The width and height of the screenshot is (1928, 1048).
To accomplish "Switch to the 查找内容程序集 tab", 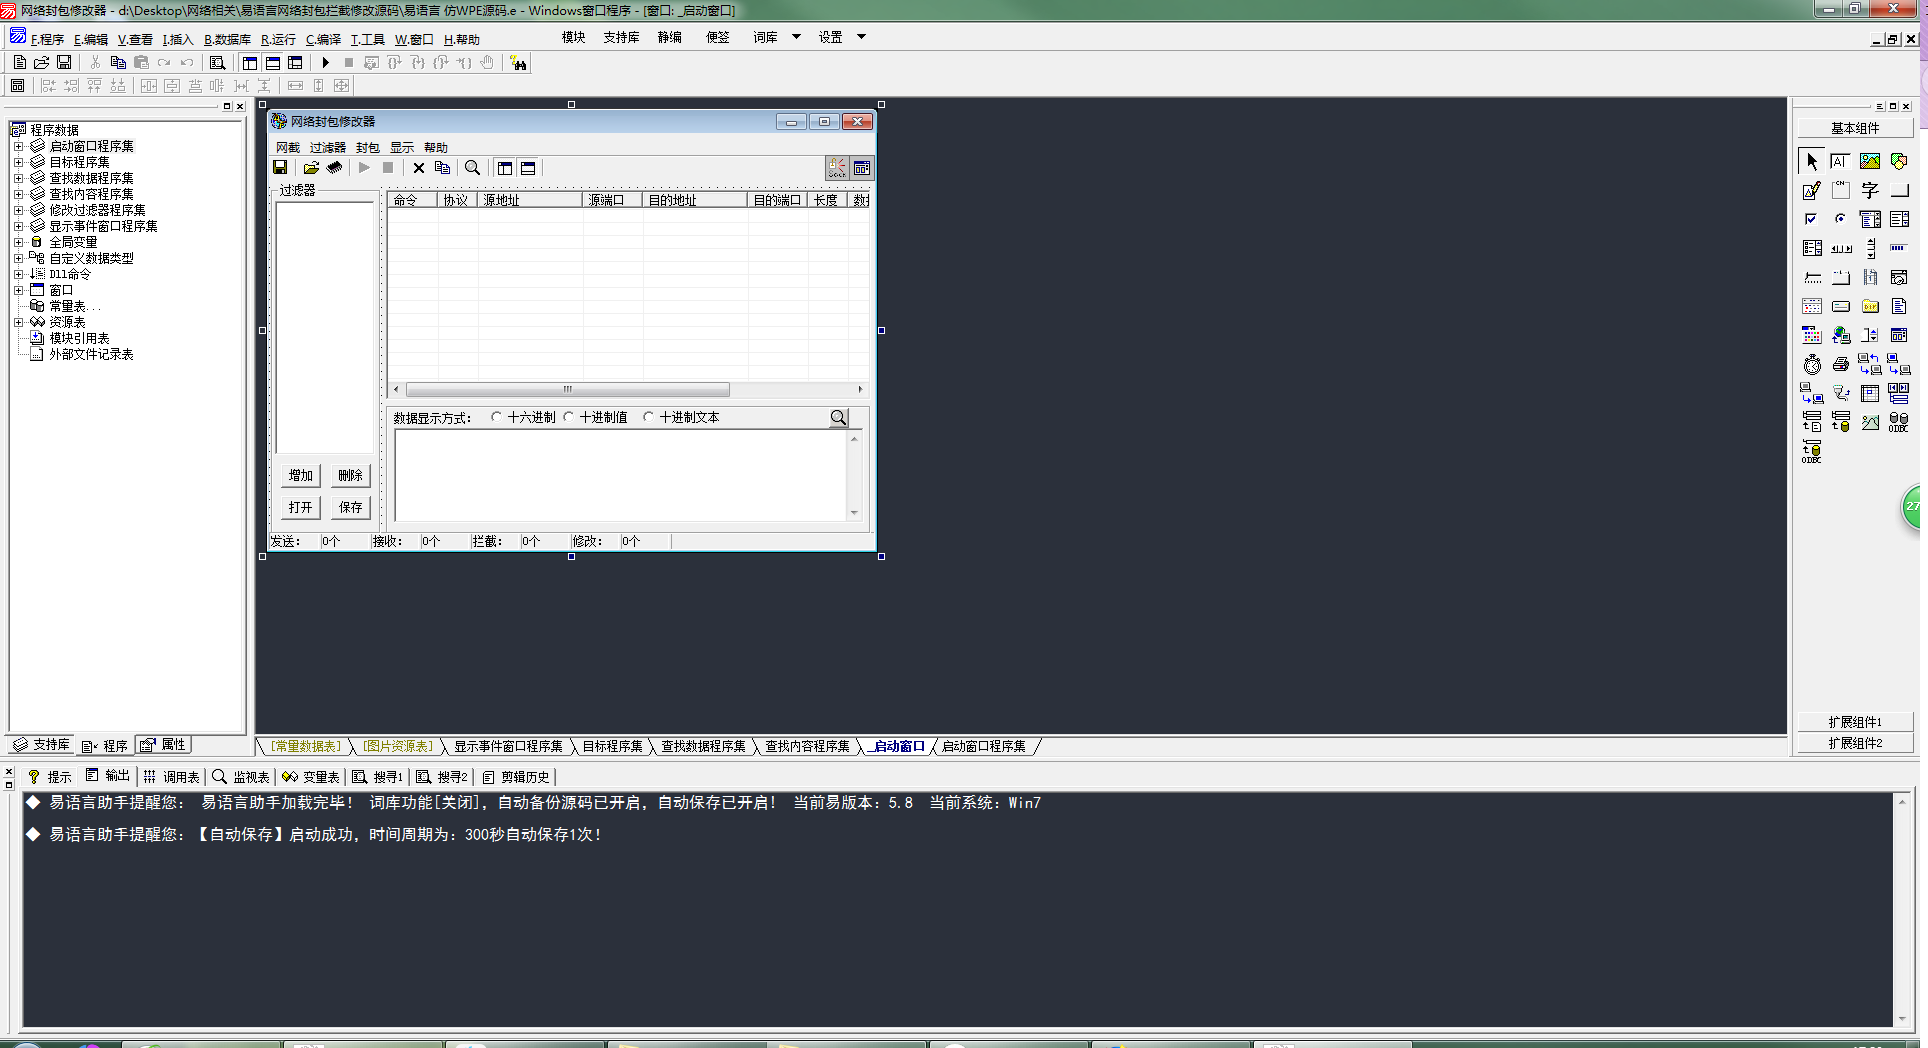I will pyautogui.click(x=807, y=746).
